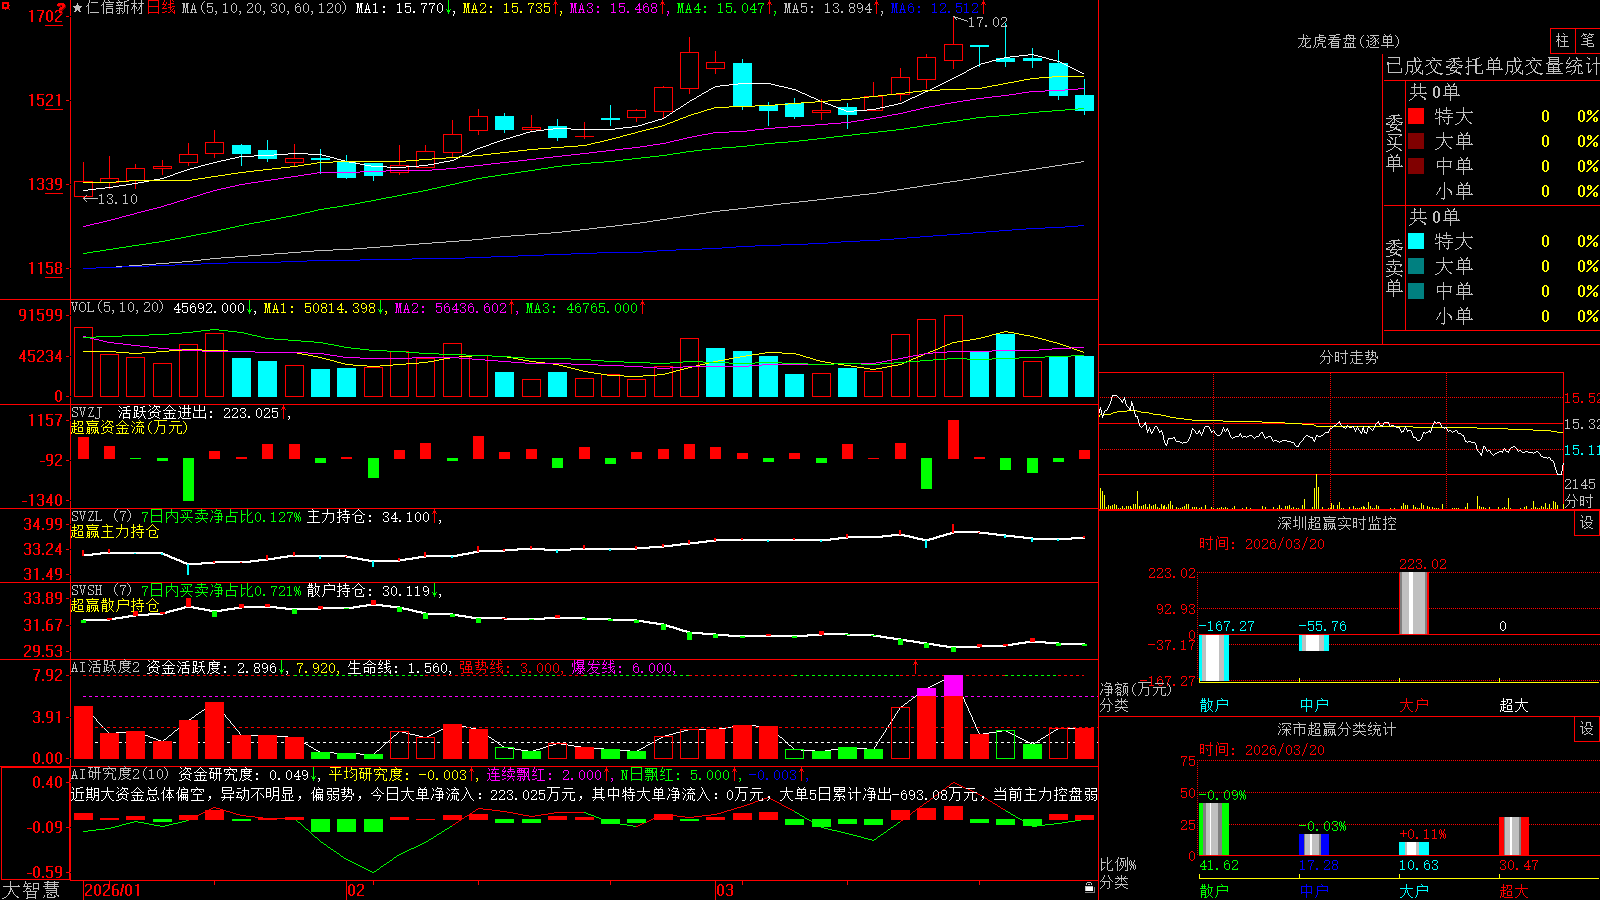Viewport: 1600px width, 900px height.
Task: Click the teal 委卖 中单 color swatch
Action: [x=1416, y=291]
